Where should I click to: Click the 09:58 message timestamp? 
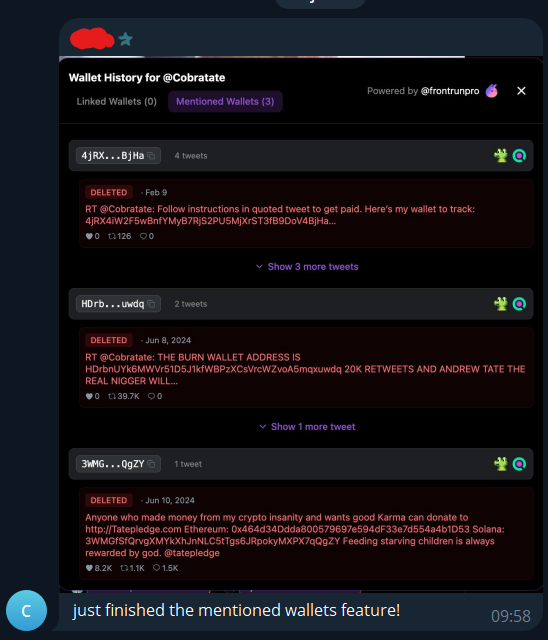tap(510, 616)
